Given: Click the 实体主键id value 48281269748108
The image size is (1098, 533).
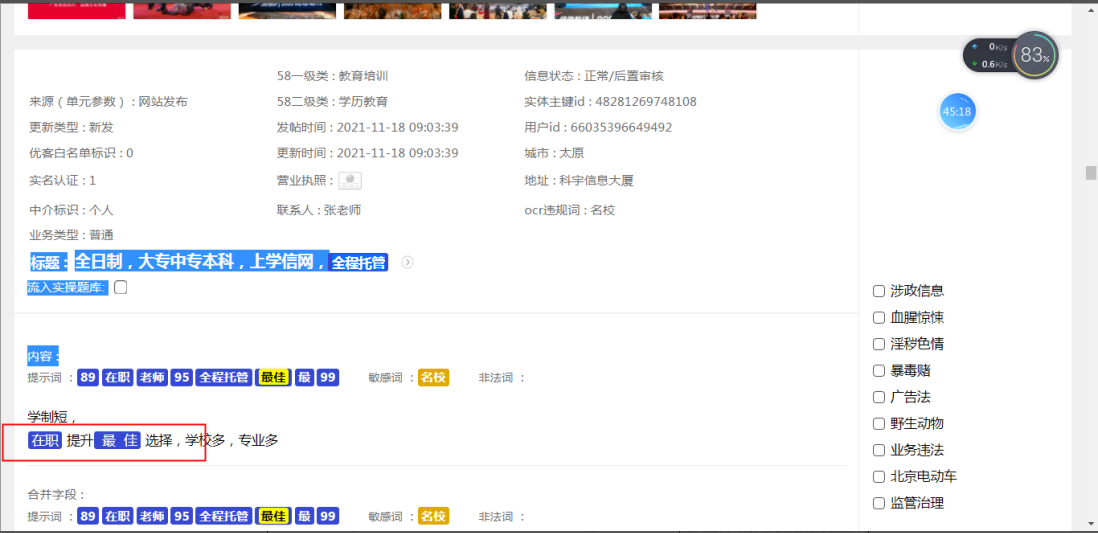Looking at the screenshot, I should point(646,102).
